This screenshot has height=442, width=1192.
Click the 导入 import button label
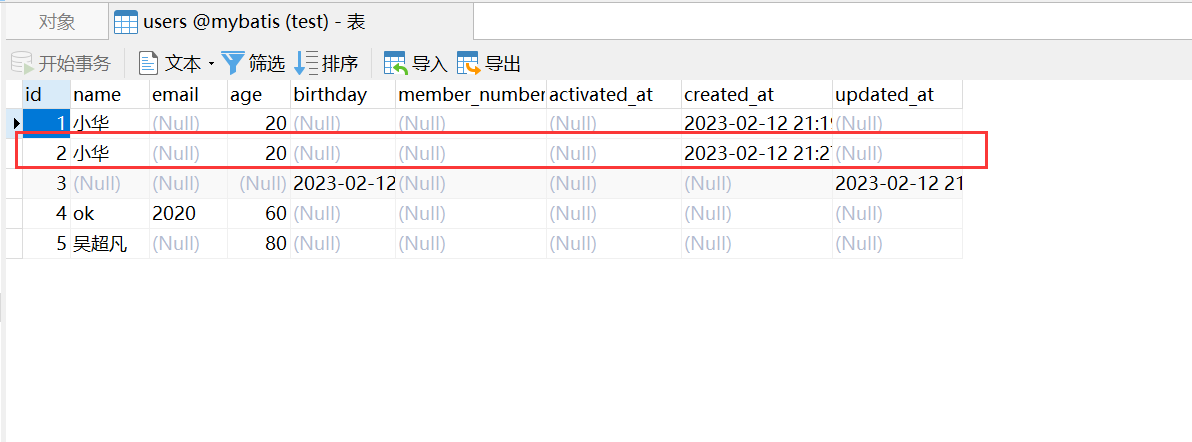coord(430,64)
